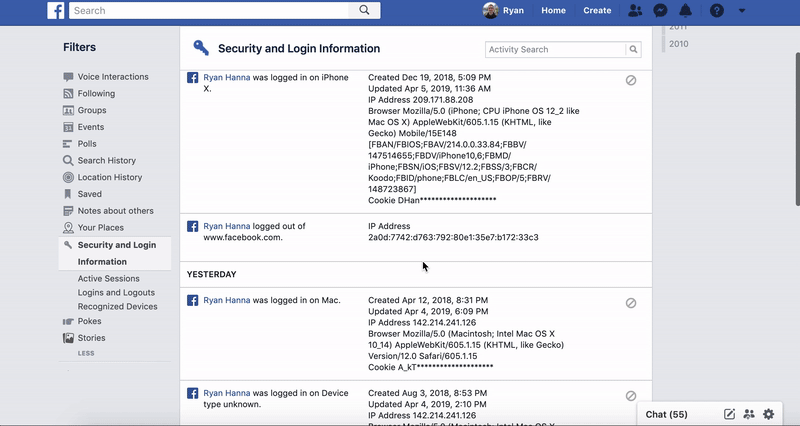This screenshot has width=800, height=426.
Task: Collapse filters with LESS link
Action: click(x=86, y=353)
